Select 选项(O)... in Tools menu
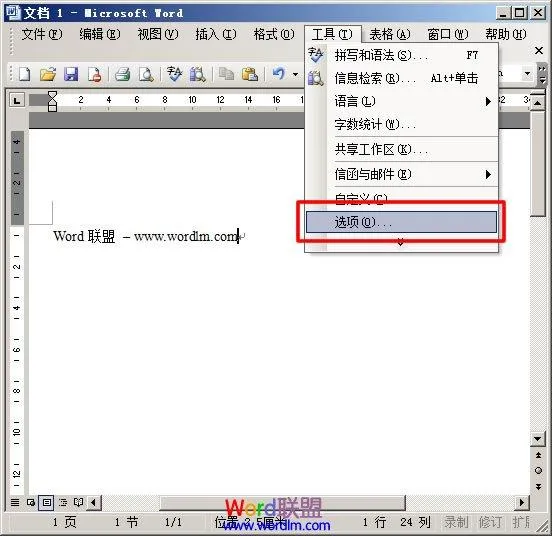The image size is (552, 536). pyautogui.click(x=401, y=222)
